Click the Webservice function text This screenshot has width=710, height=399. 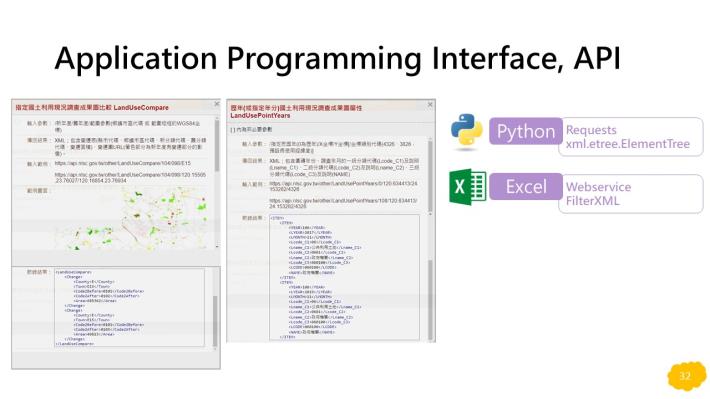click(x=598, y=187)
